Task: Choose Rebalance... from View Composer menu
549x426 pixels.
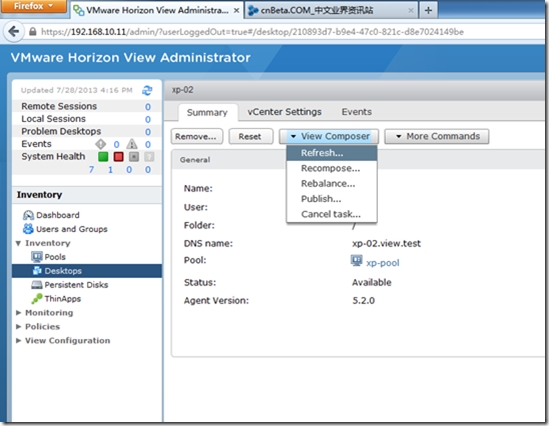Action: (x=332, y=183)
